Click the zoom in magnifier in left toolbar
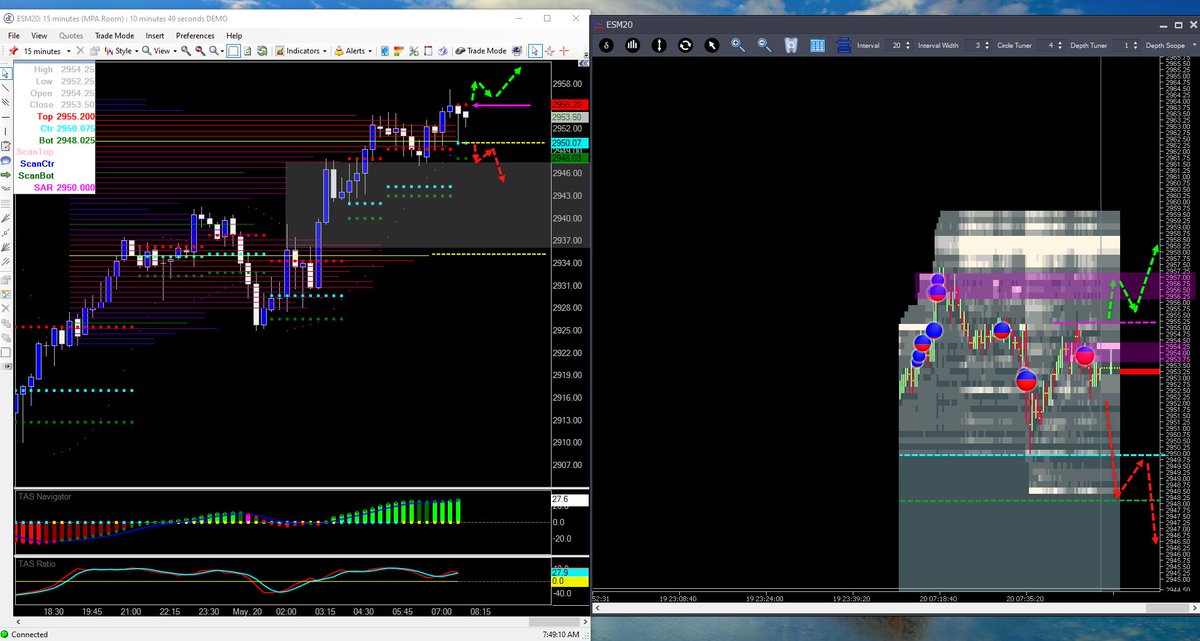1200x641 pixels. coord(186,50)
